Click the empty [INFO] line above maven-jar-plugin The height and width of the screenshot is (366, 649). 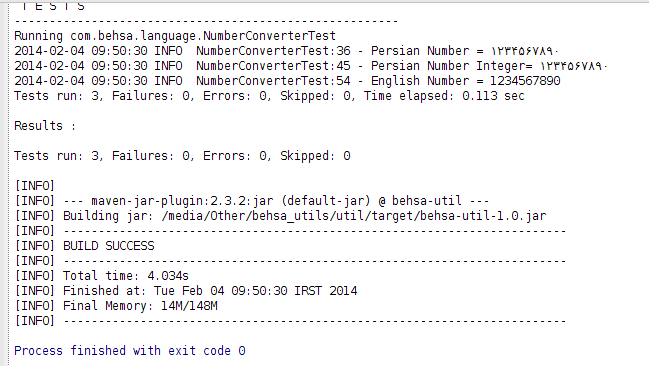click(x=34, y=186)
